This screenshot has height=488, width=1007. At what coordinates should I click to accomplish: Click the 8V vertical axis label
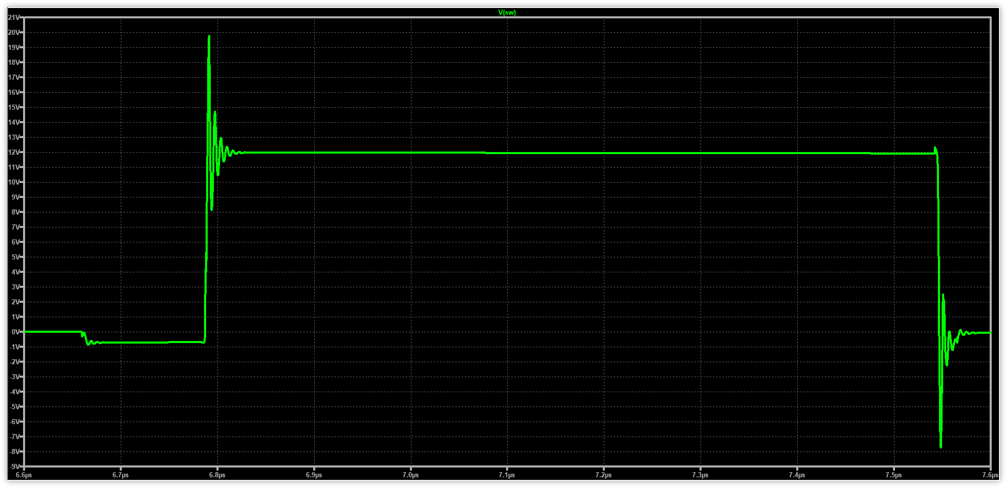click(15, 212)
